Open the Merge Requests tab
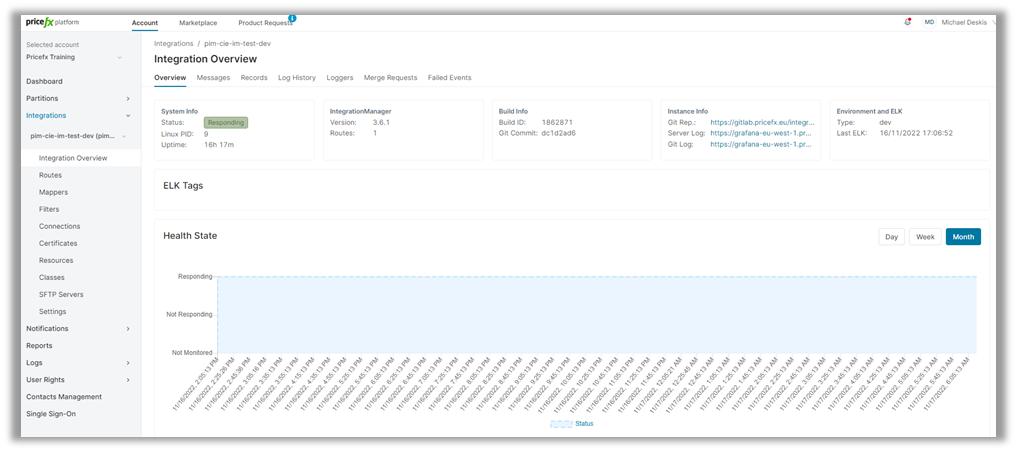 click(x=390, y=77)
